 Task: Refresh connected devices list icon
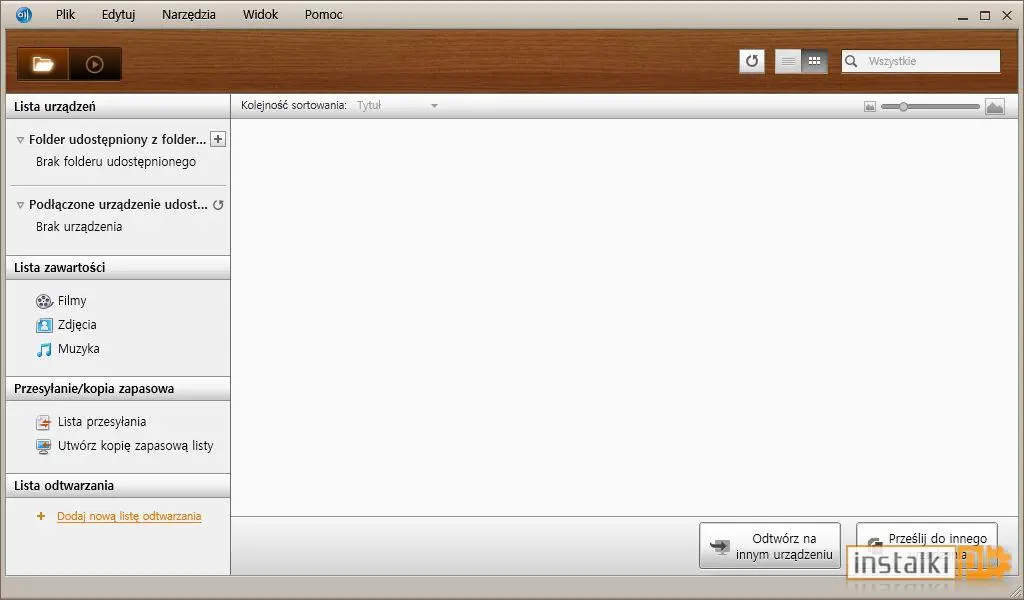pyautogui.click(x=218, y=204)
